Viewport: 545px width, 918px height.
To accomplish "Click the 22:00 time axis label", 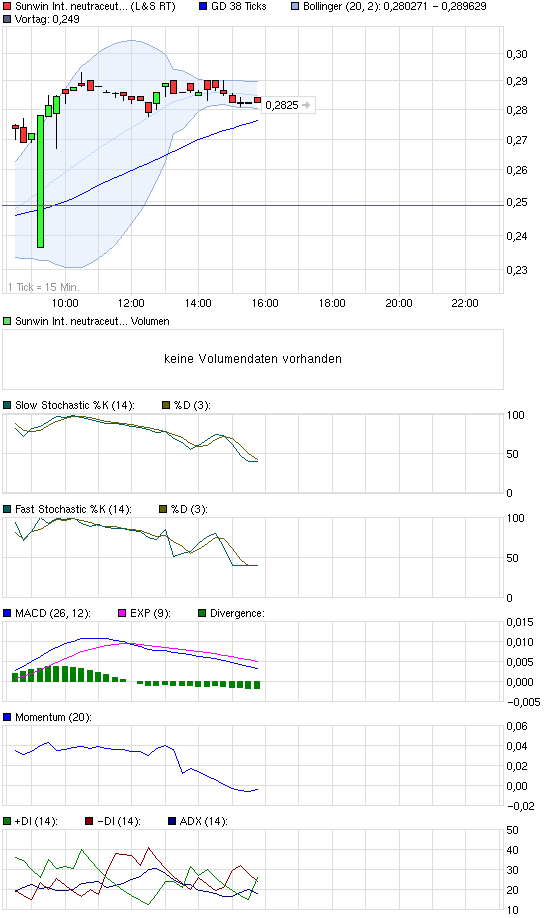I will pos(465,303).
